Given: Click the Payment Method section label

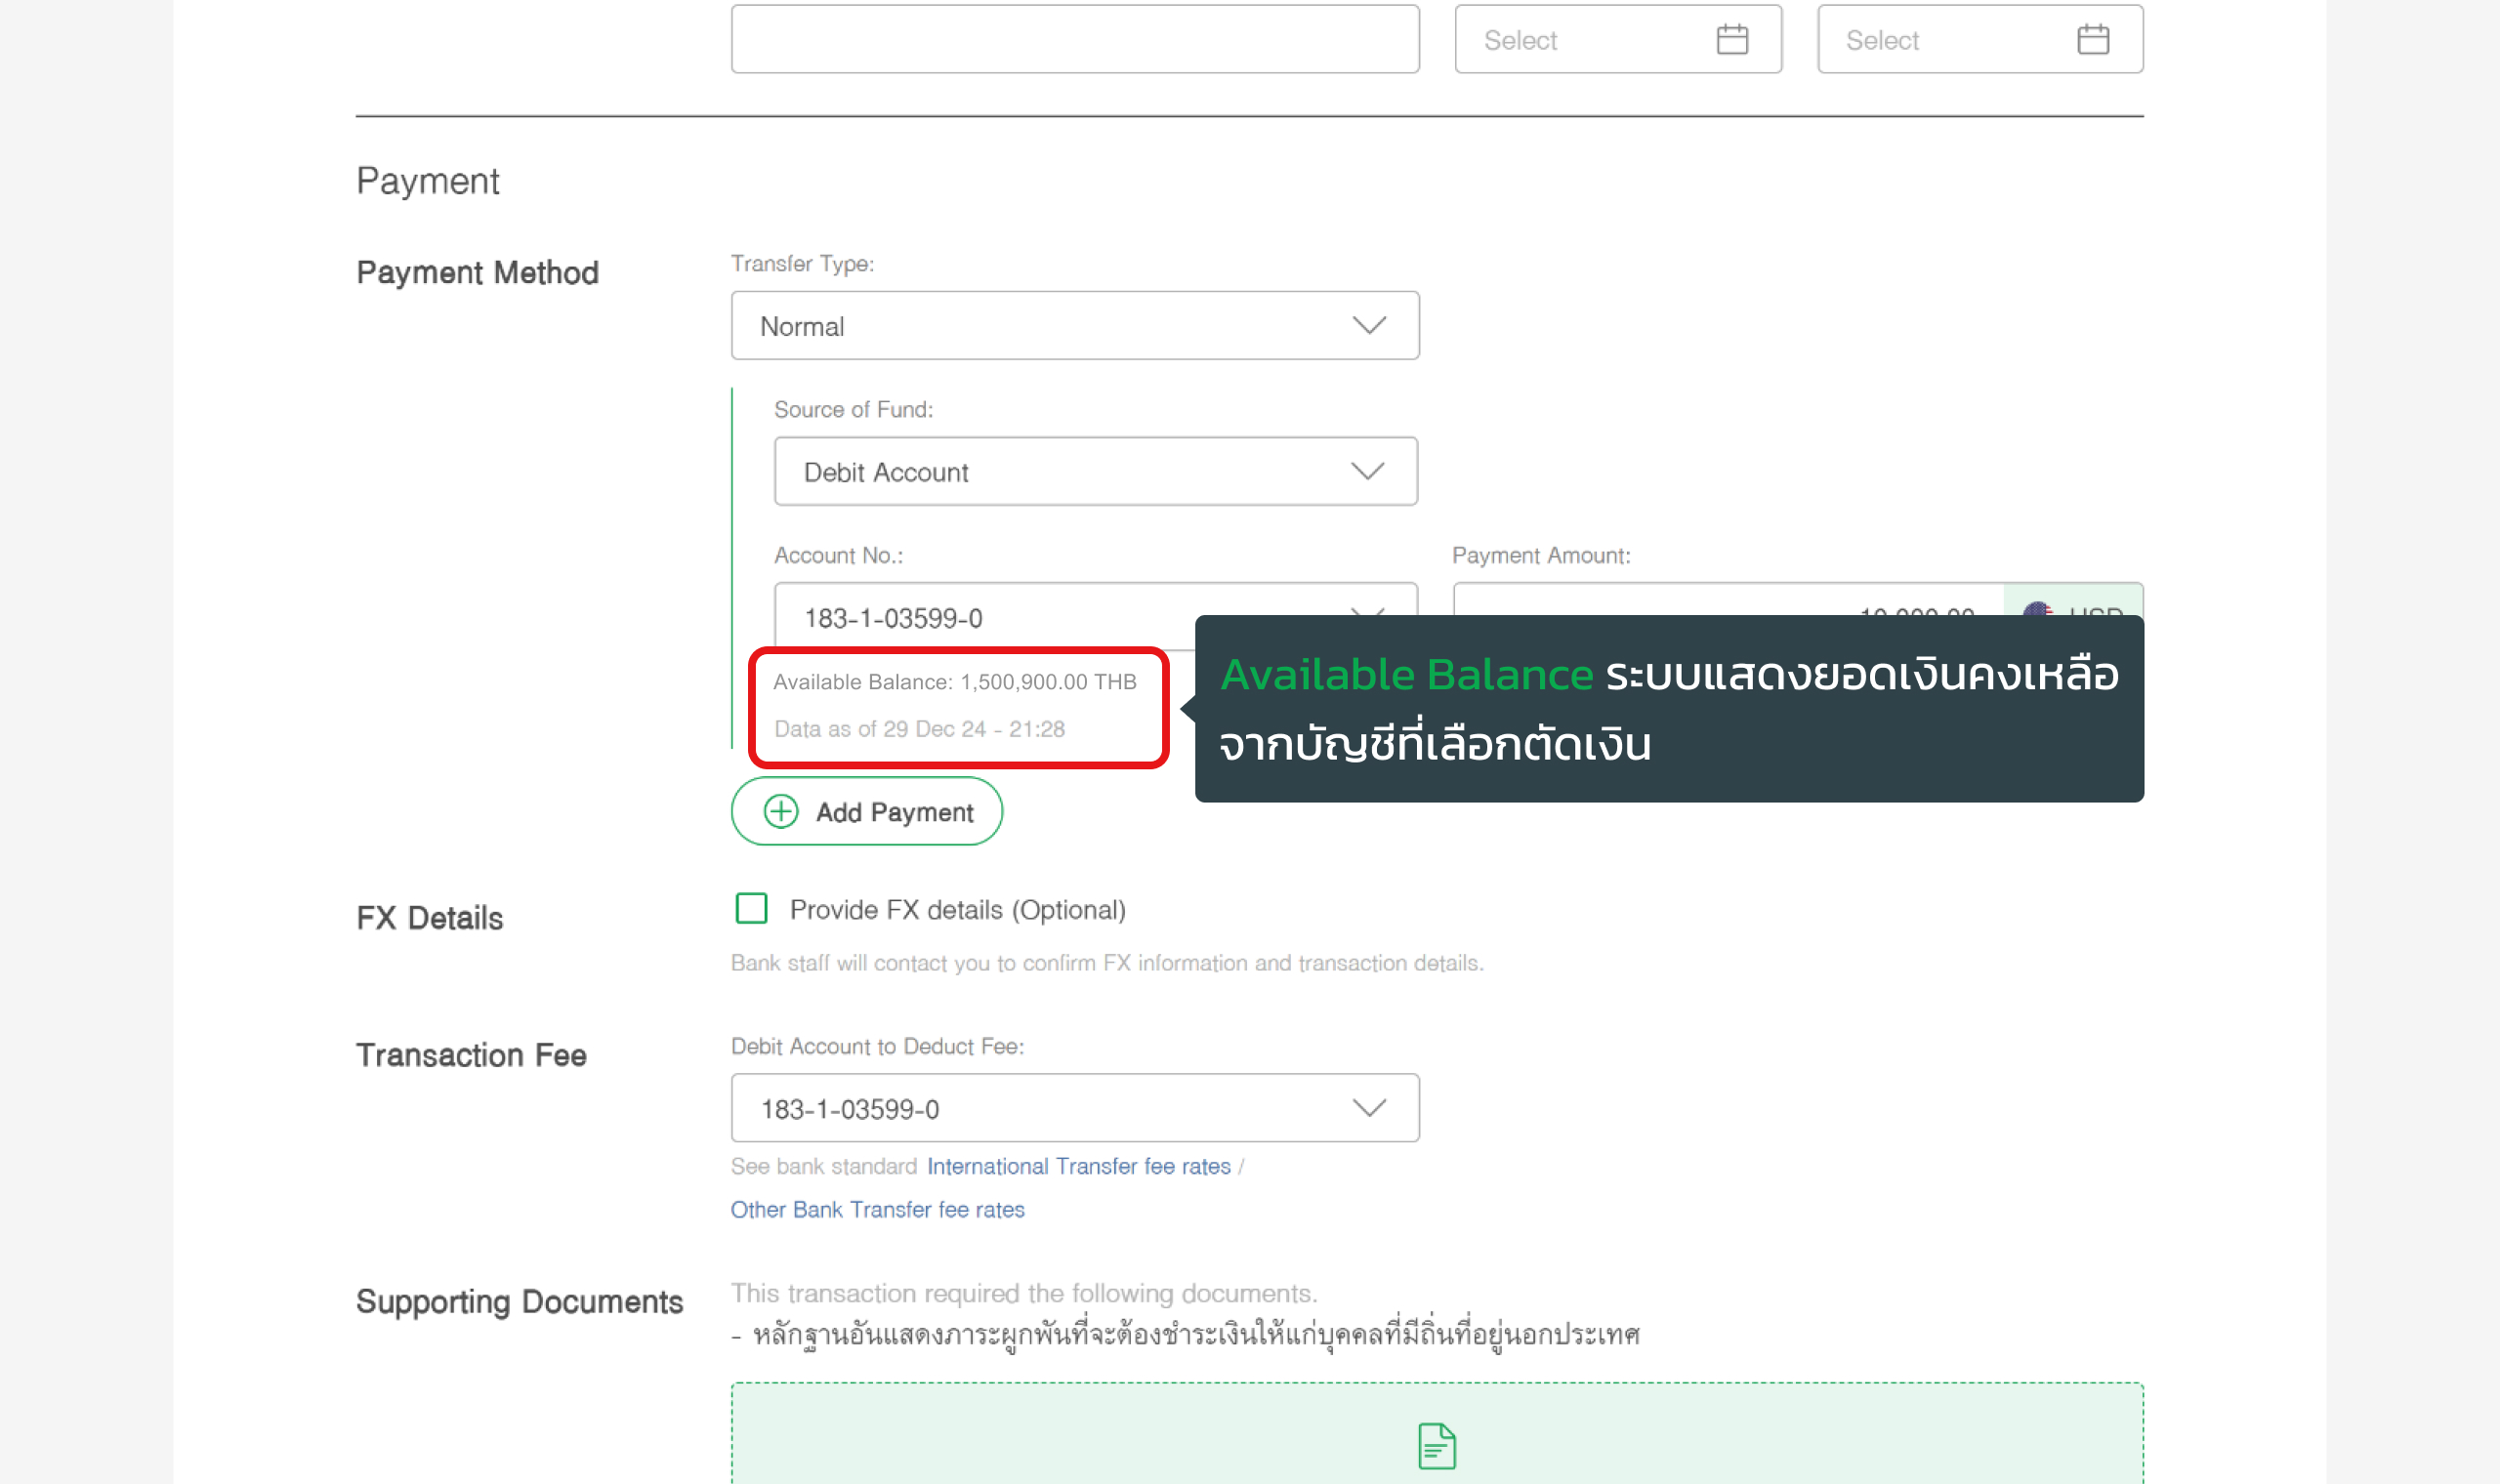Looking at the screenshot, I should 477,272.
